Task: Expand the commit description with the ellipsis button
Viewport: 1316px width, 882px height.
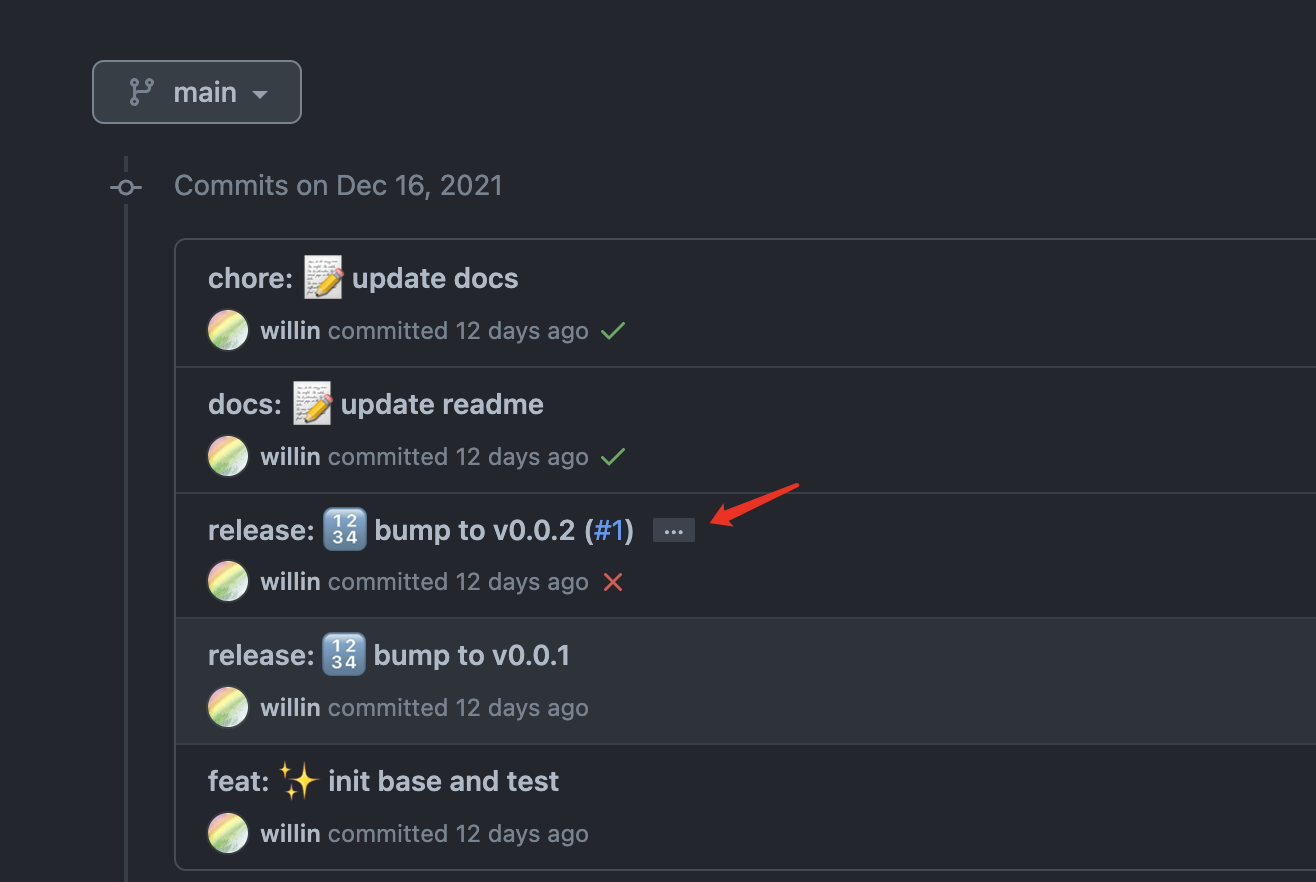Action: [673, 530]
